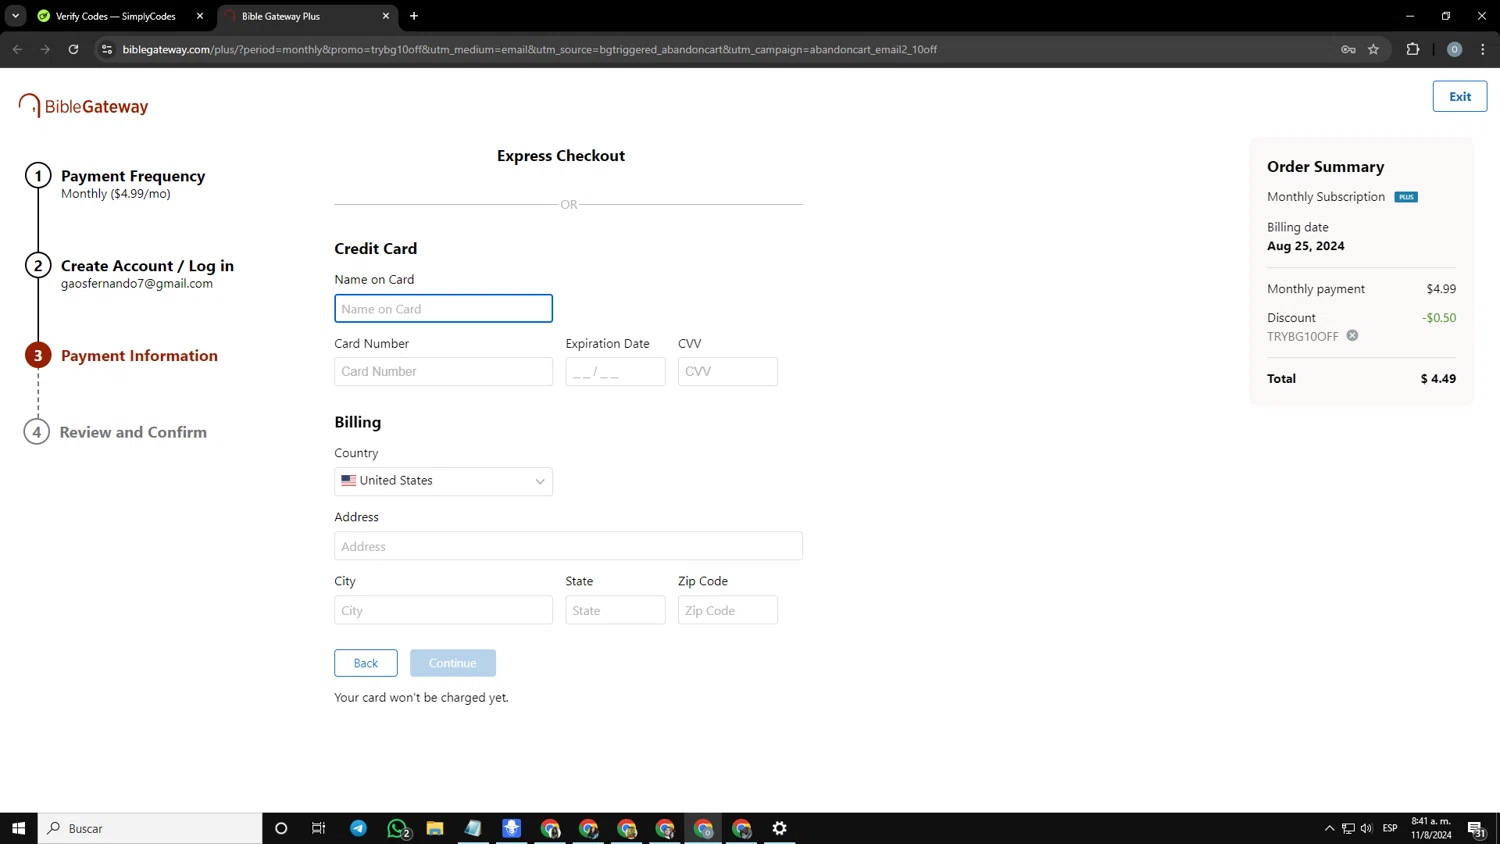Image resolution: width=1500 pixels, height=844 pixels.
Task: Click the step 3 circle icon
Action: [x=38, y=356]
